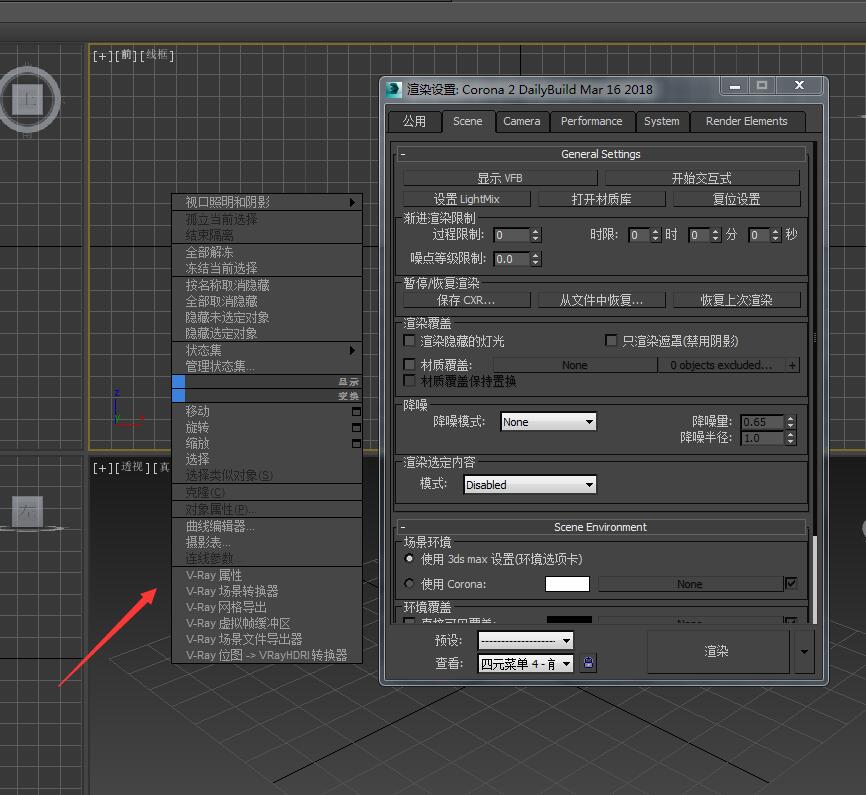Switch to the System tab
Image resolution: width=866 pixels, height=795 pixels.
pos(662,121)
